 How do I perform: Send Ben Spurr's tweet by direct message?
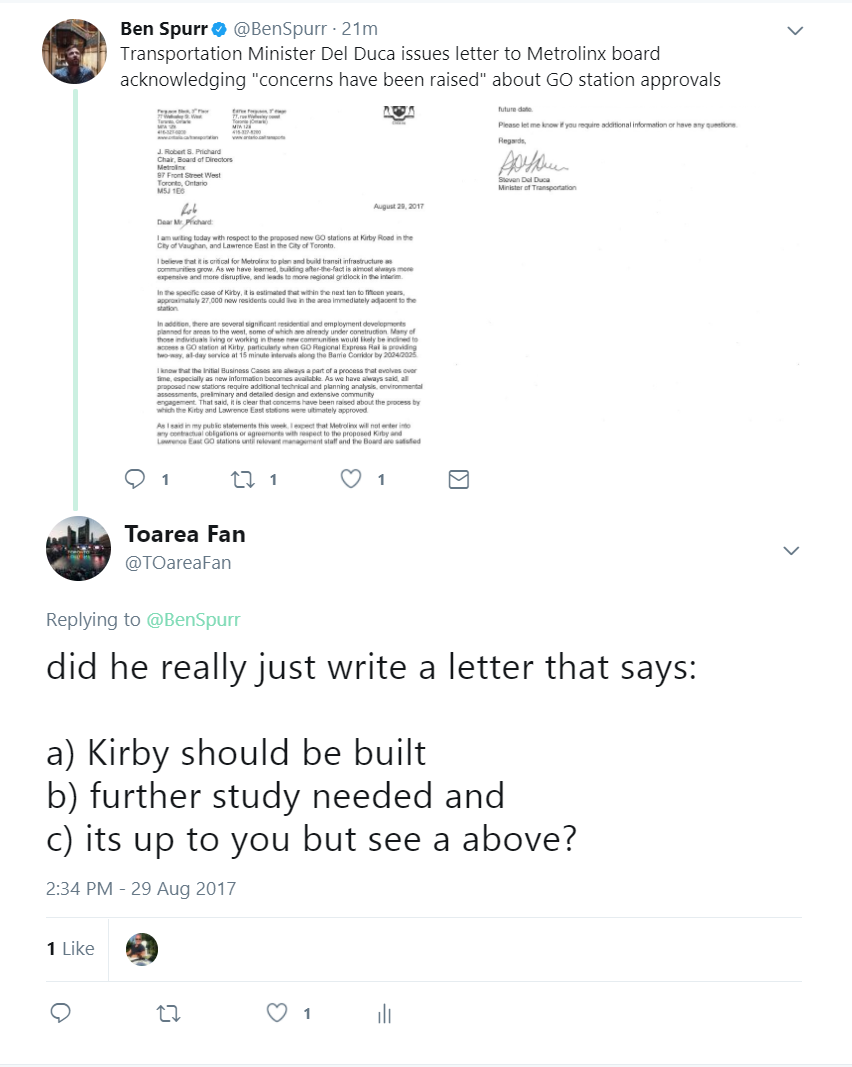458,480
